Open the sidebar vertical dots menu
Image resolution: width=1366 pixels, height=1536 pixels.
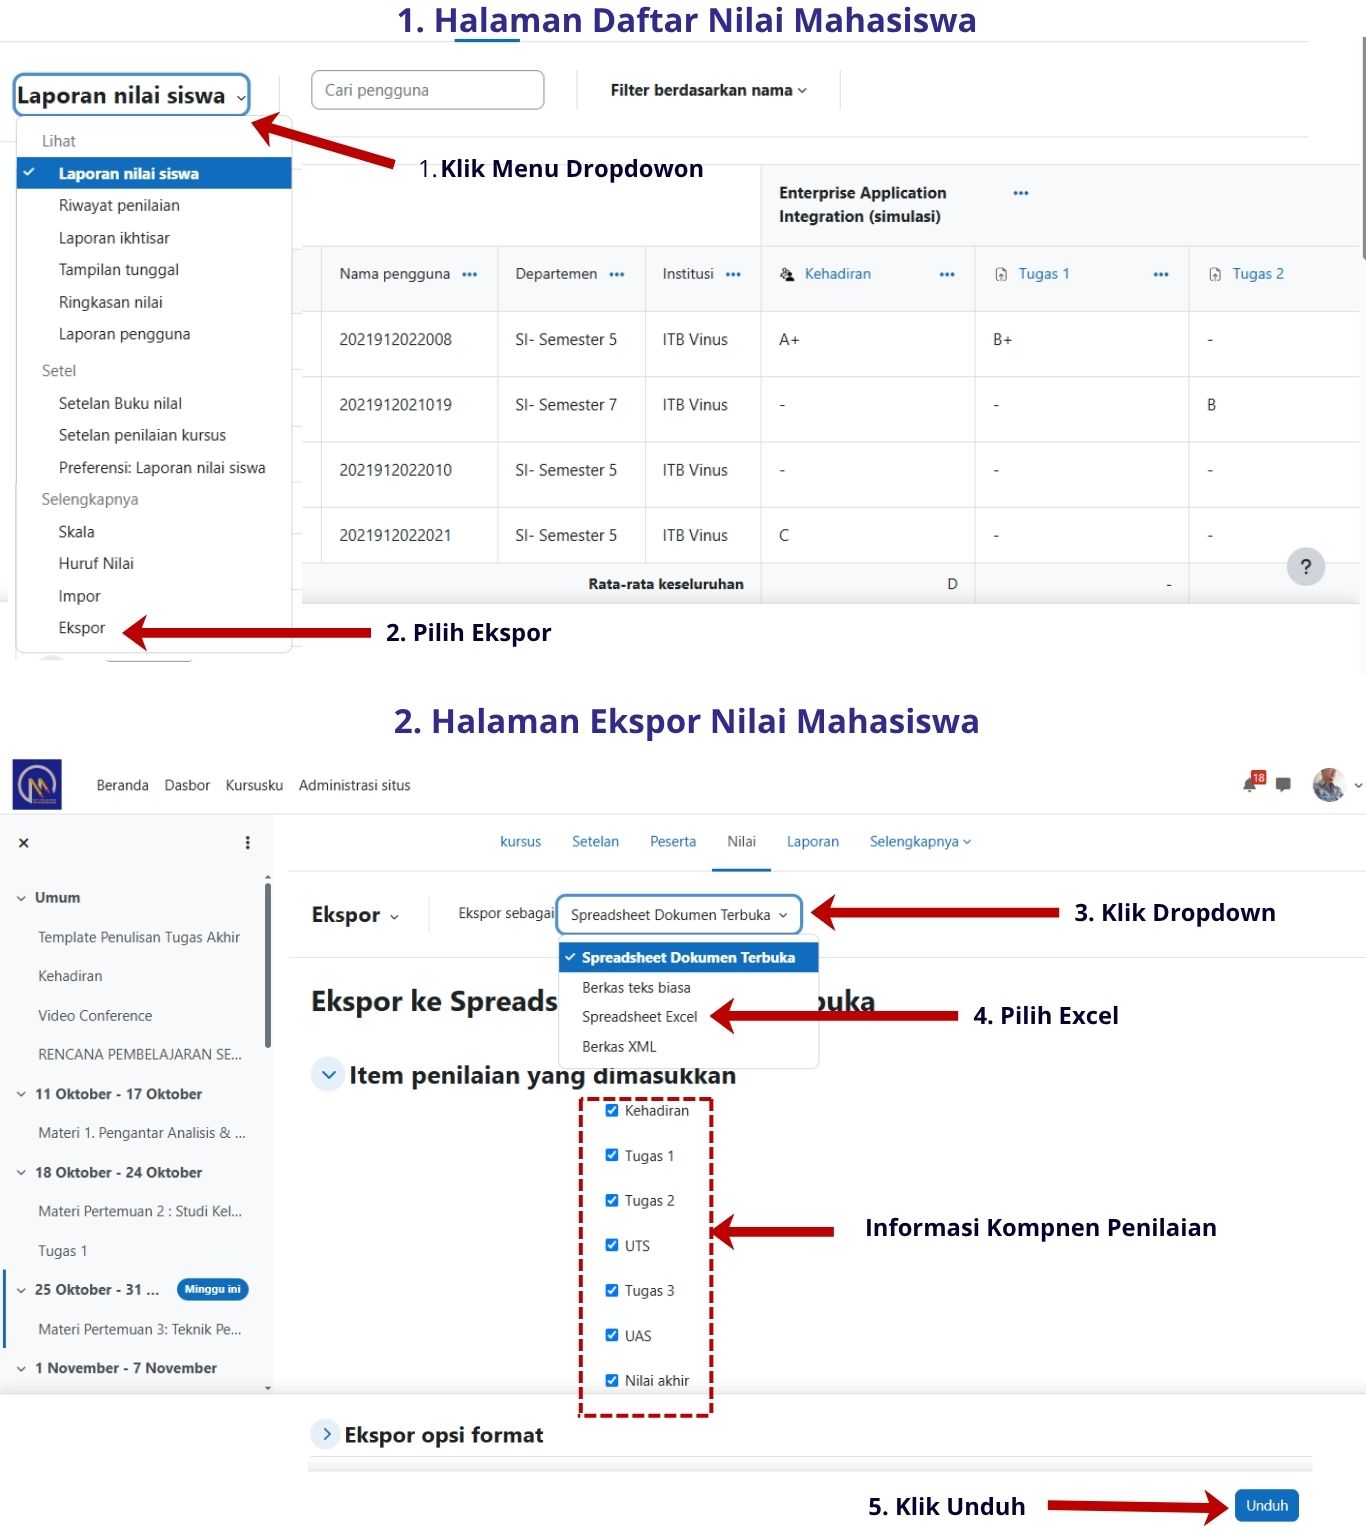click(248, 843)
